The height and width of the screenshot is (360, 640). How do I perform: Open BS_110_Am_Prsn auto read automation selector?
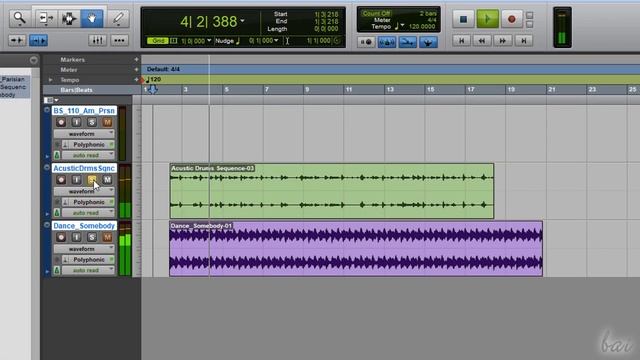click(x=88, y=155)
